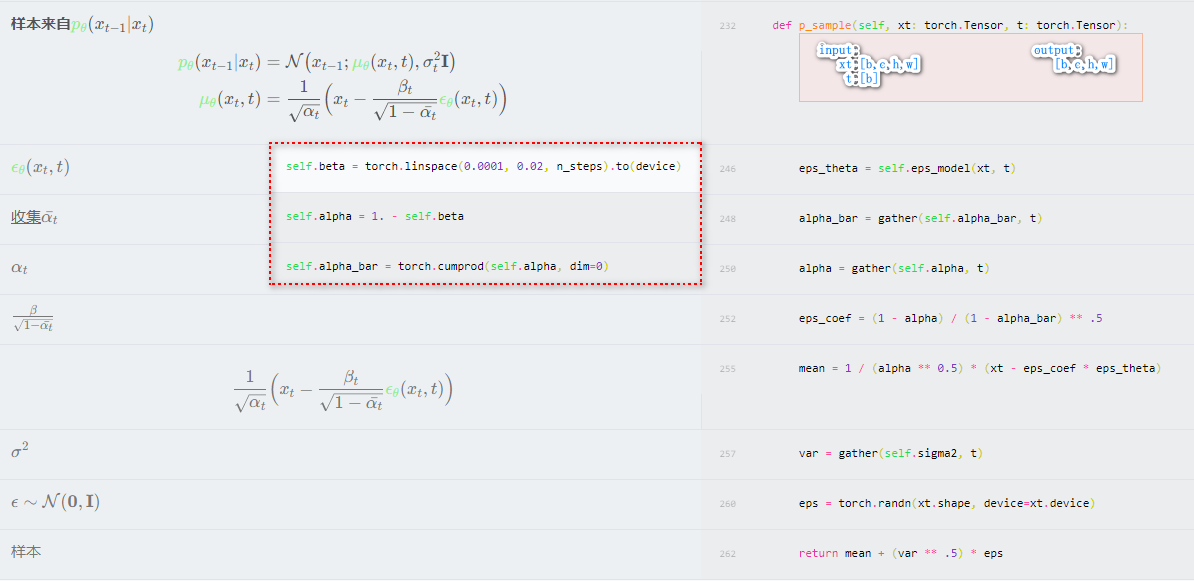Click the 样本来自 section heading

40,24
